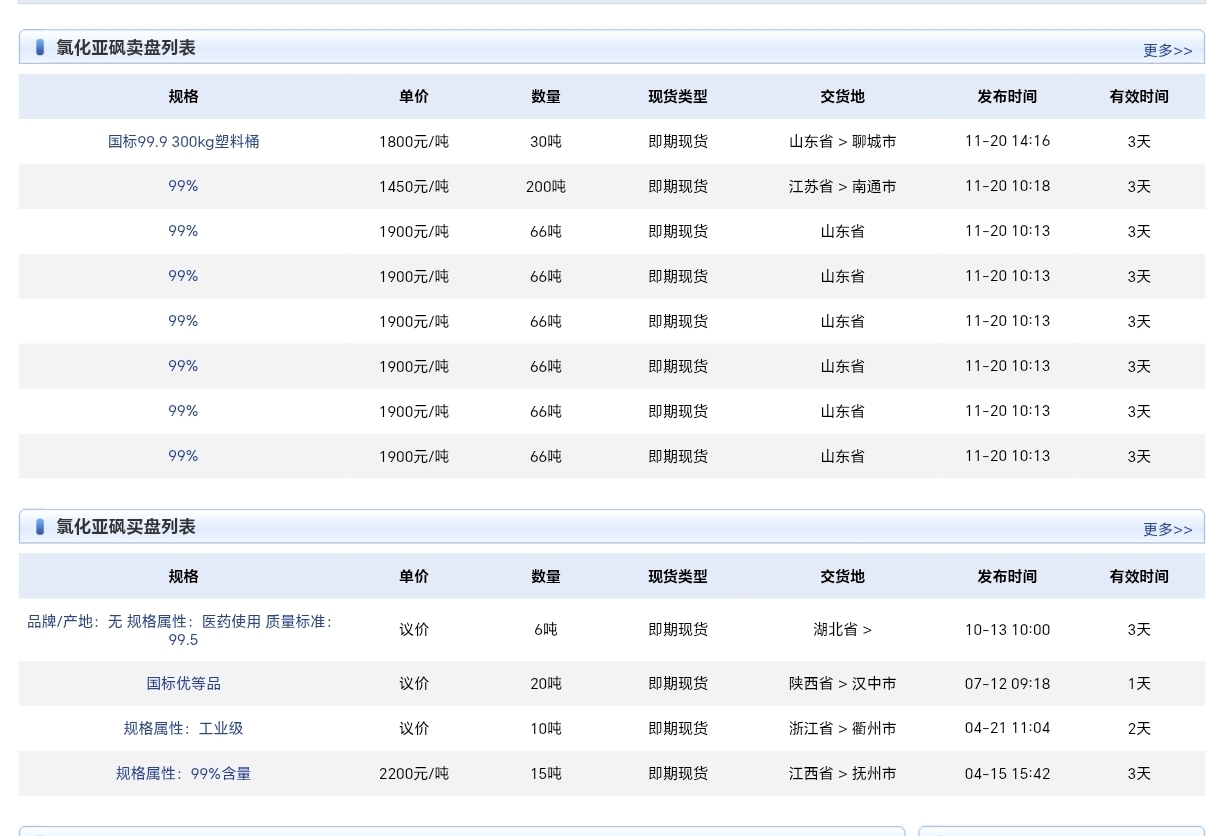
Task: Open 更多>> link in 氯化亚砜买盘列表
Action: coord(1167,529)
